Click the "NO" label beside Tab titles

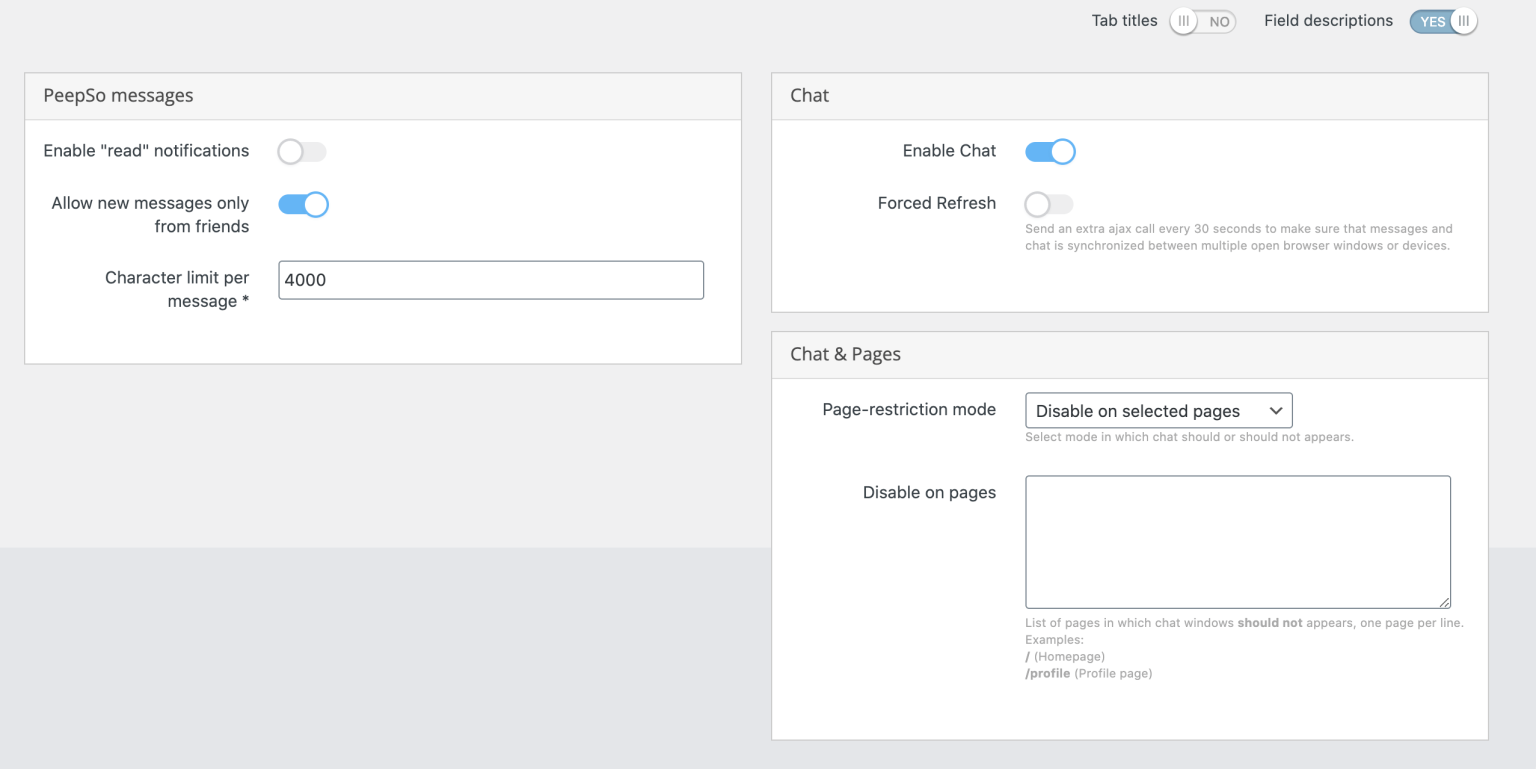pyautogui.click(x=1219, y=20)
